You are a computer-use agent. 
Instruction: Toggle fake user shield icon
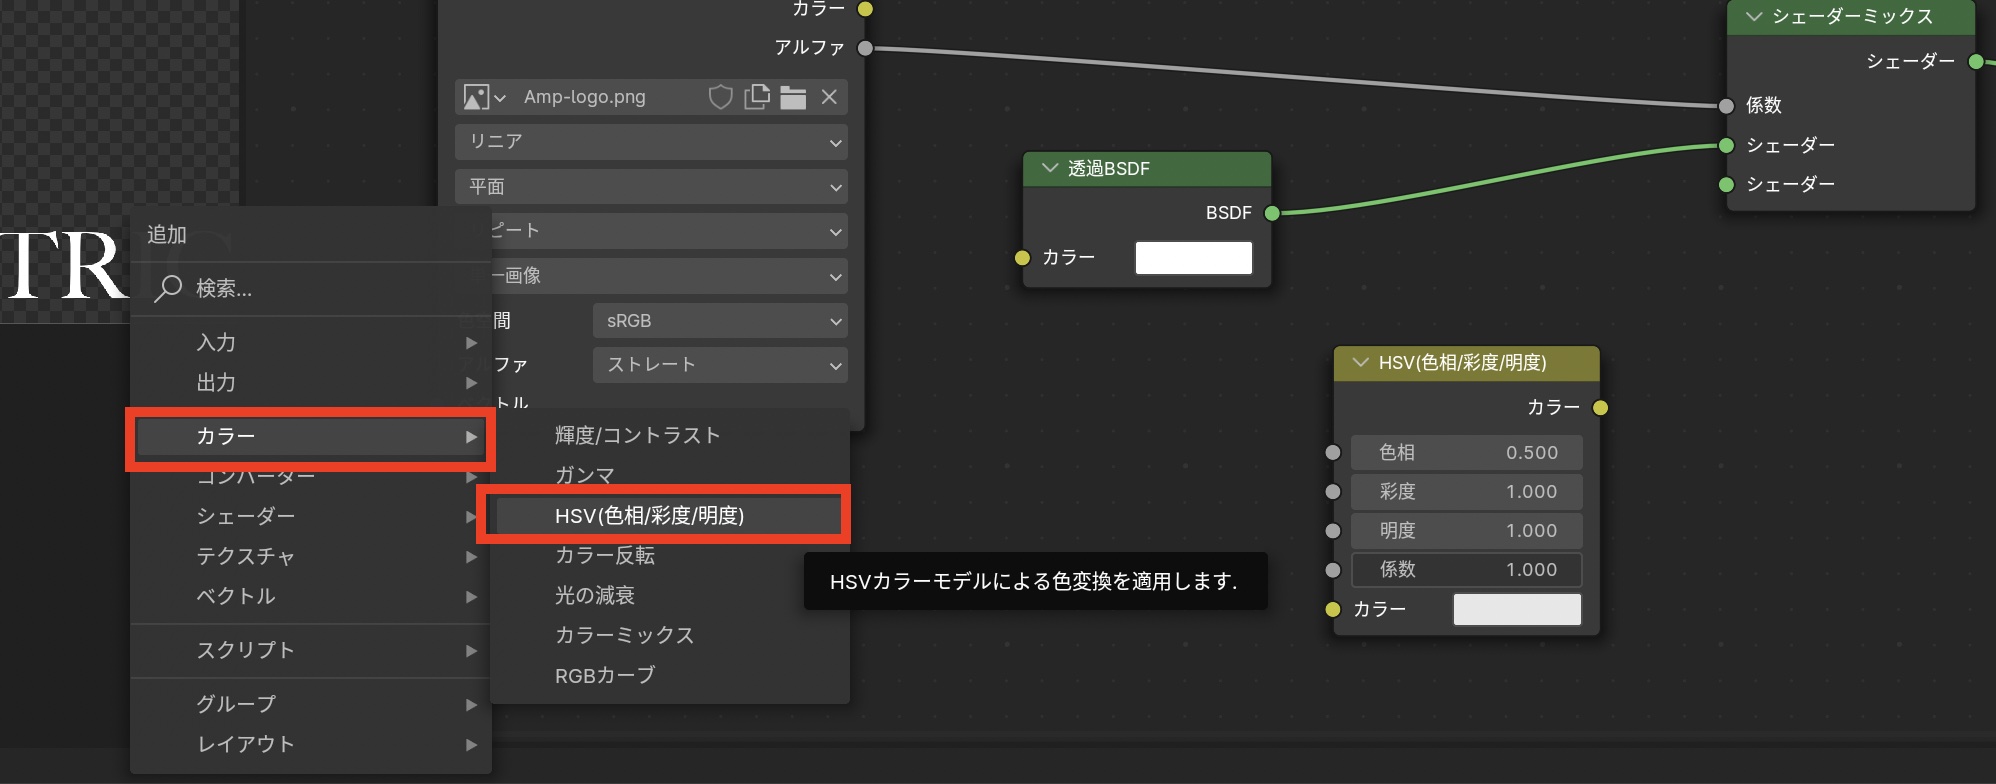coord(720,97)
